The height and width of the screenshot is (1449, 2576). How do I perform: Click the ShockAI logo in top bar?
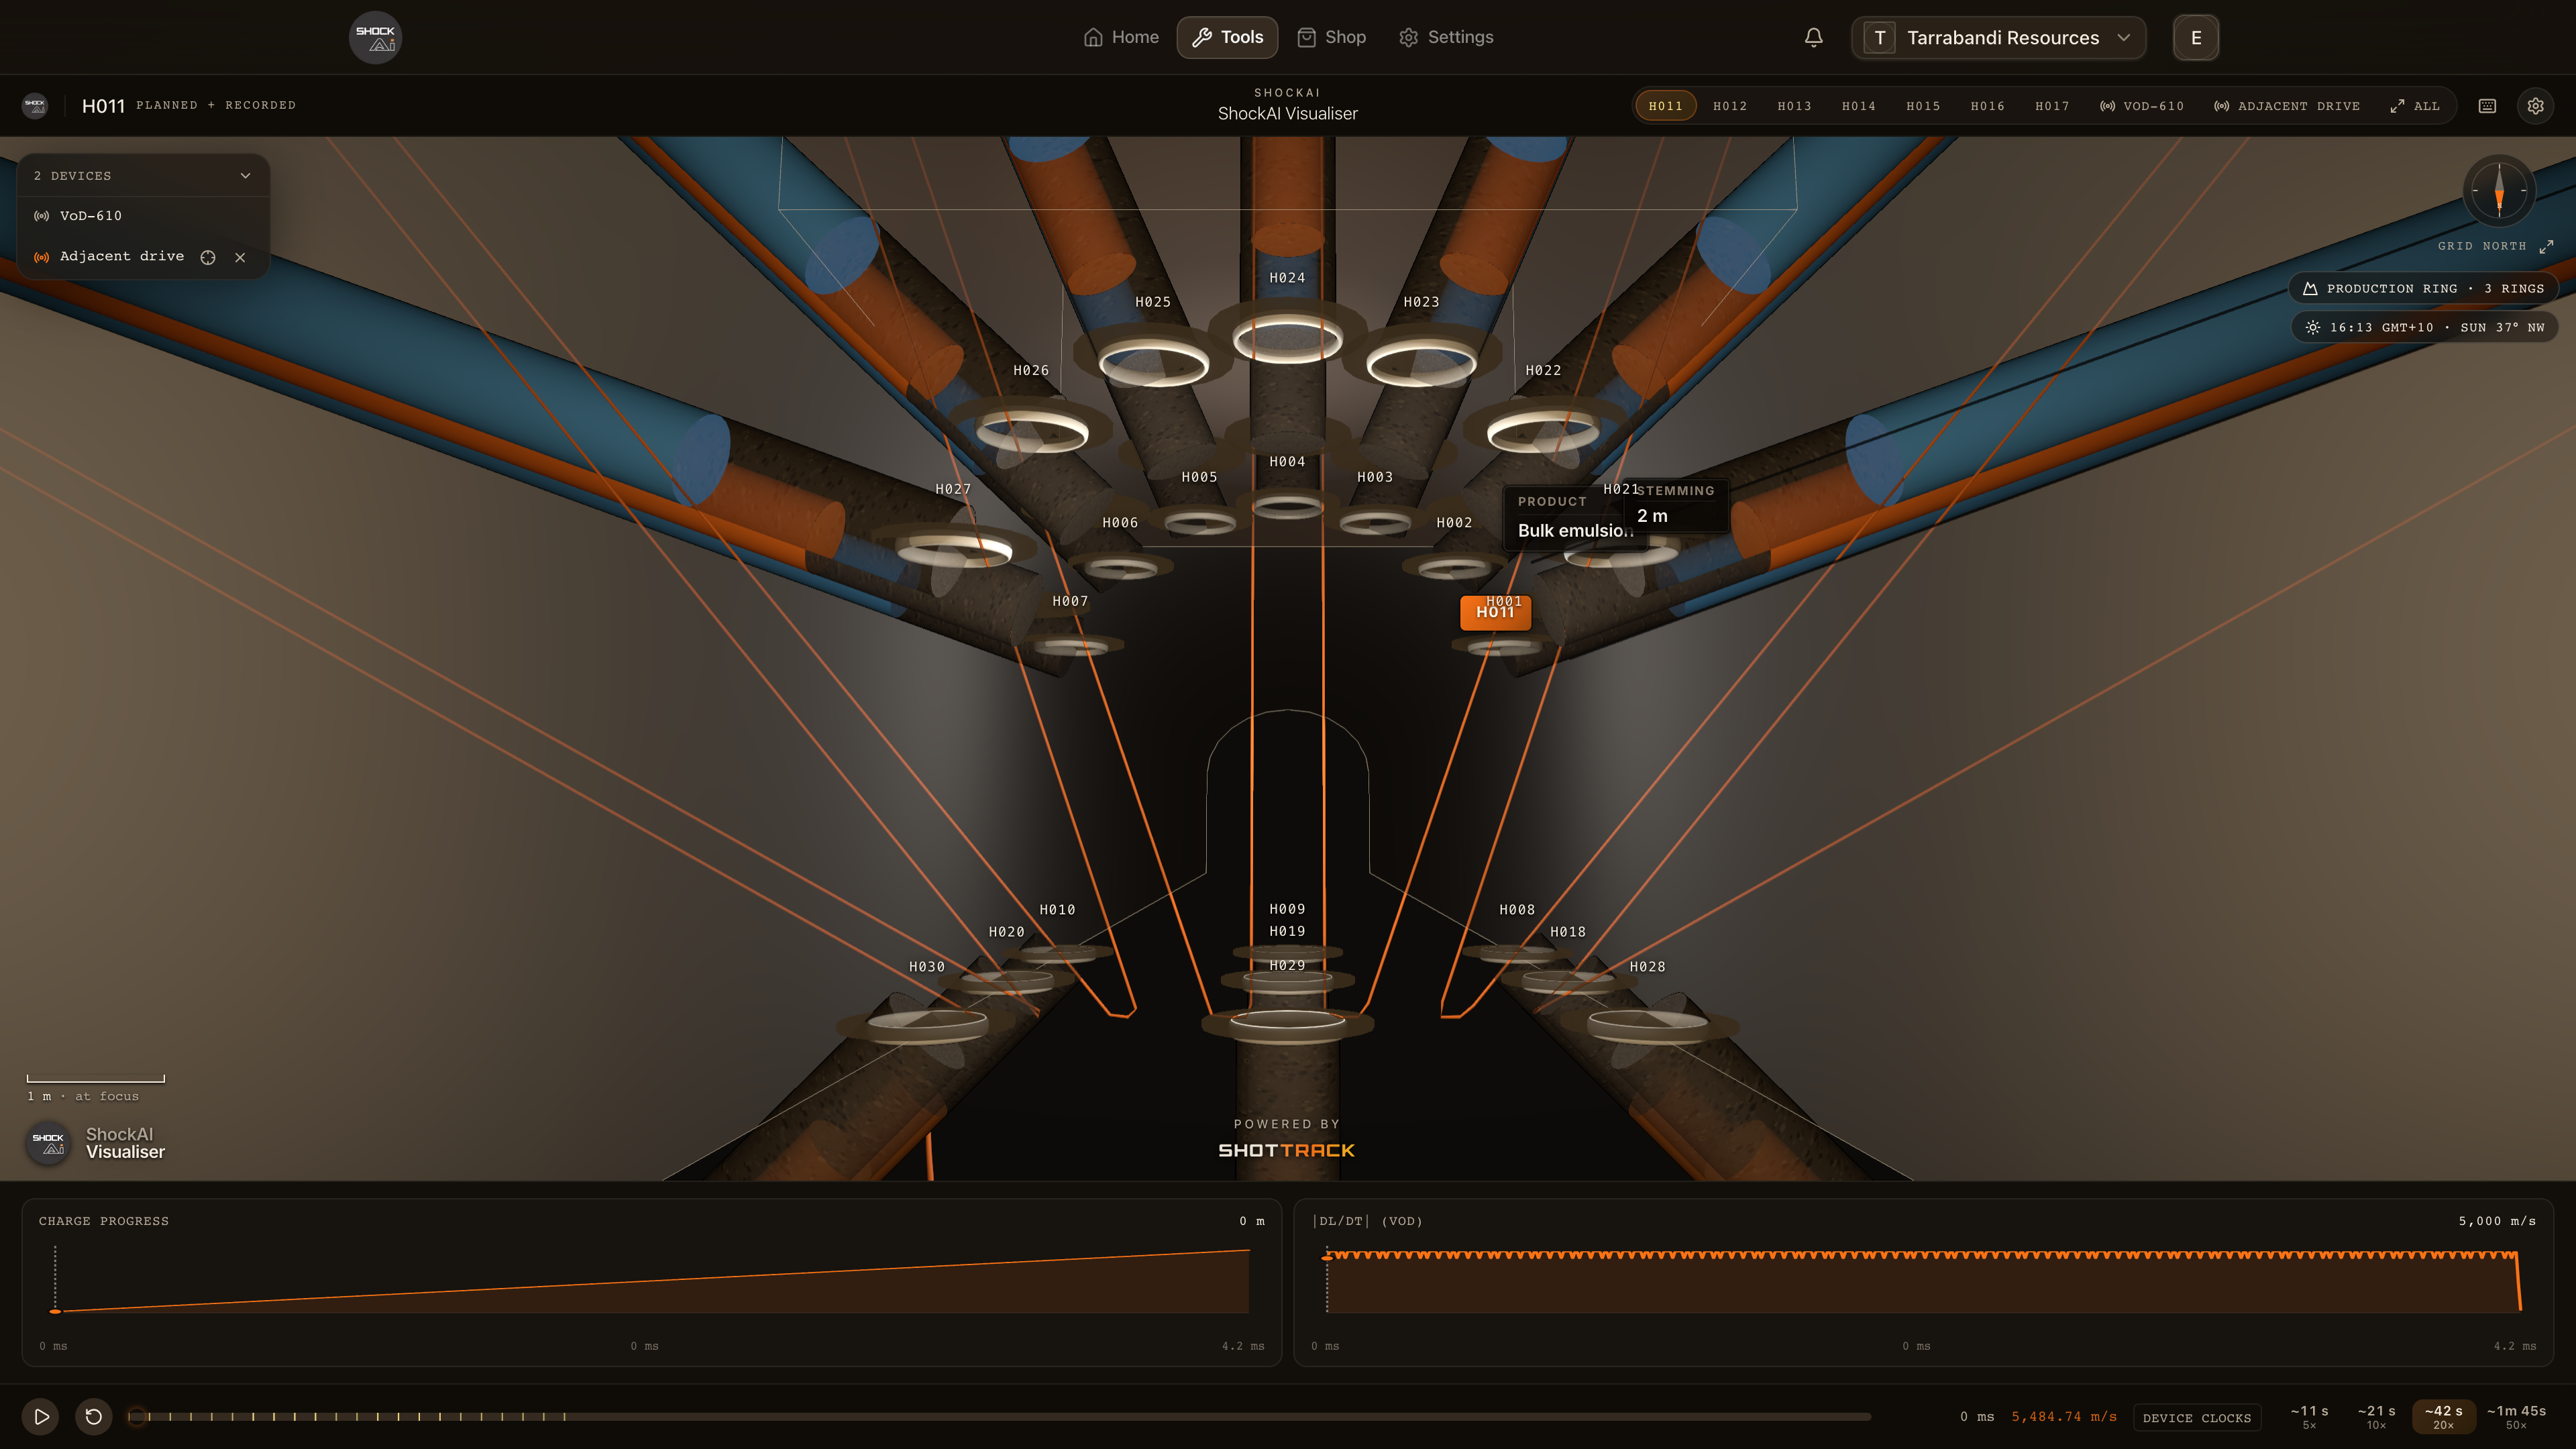pos(375,37)
